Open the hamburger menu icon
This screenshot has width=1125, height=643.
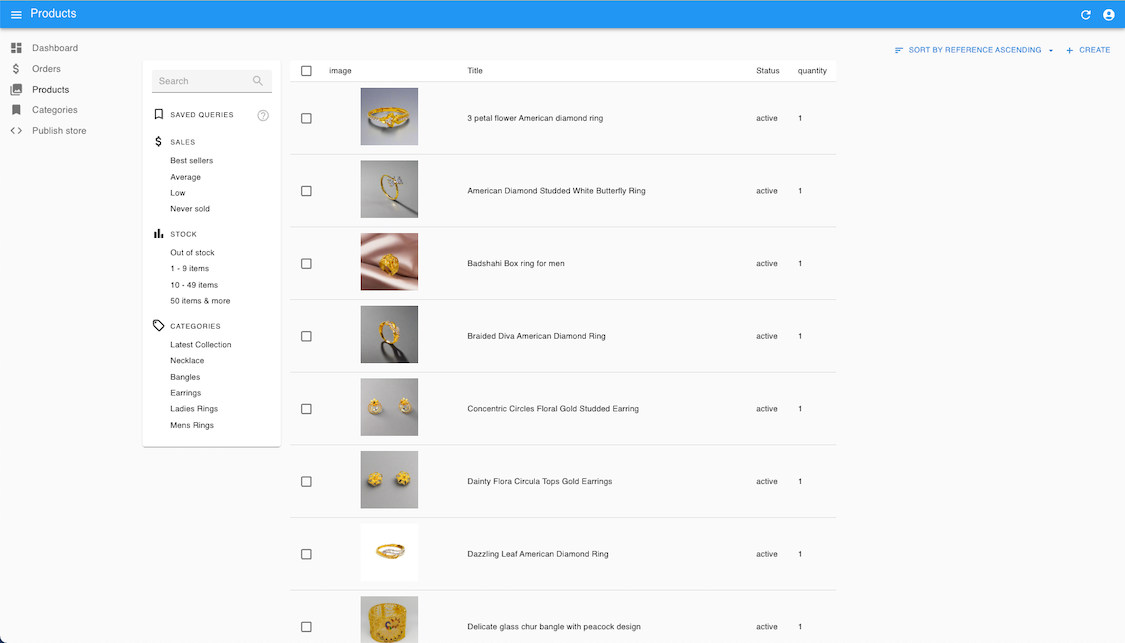point(16,14)
